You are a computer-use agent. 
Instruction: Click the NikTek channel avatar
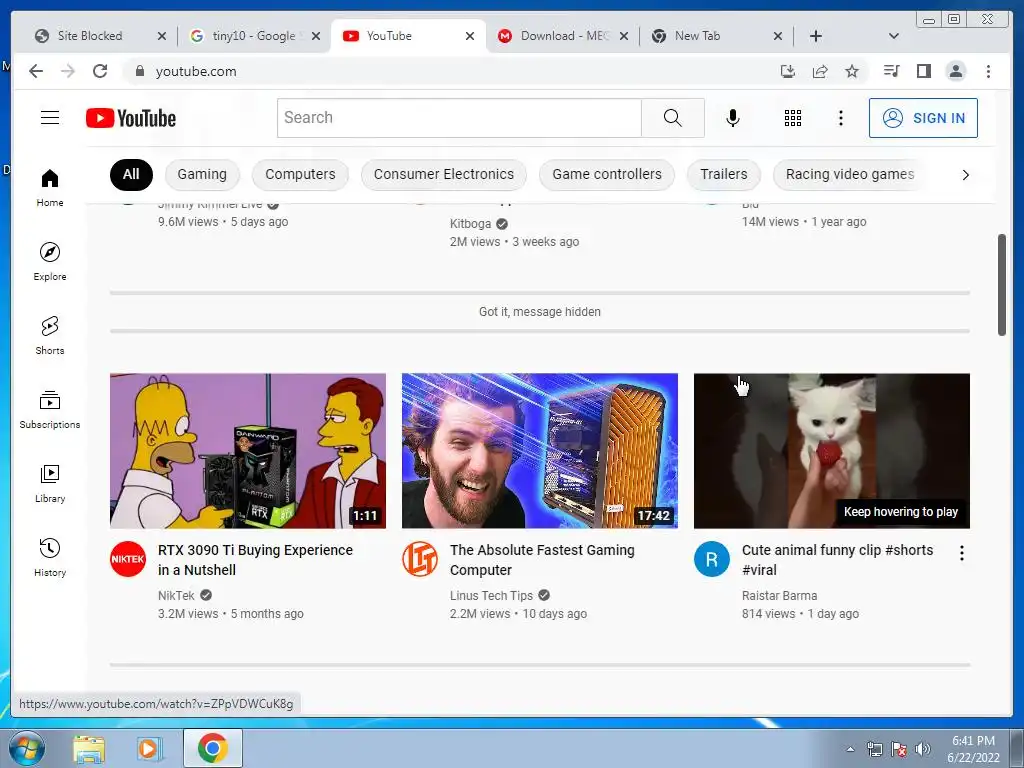(127, 559)
